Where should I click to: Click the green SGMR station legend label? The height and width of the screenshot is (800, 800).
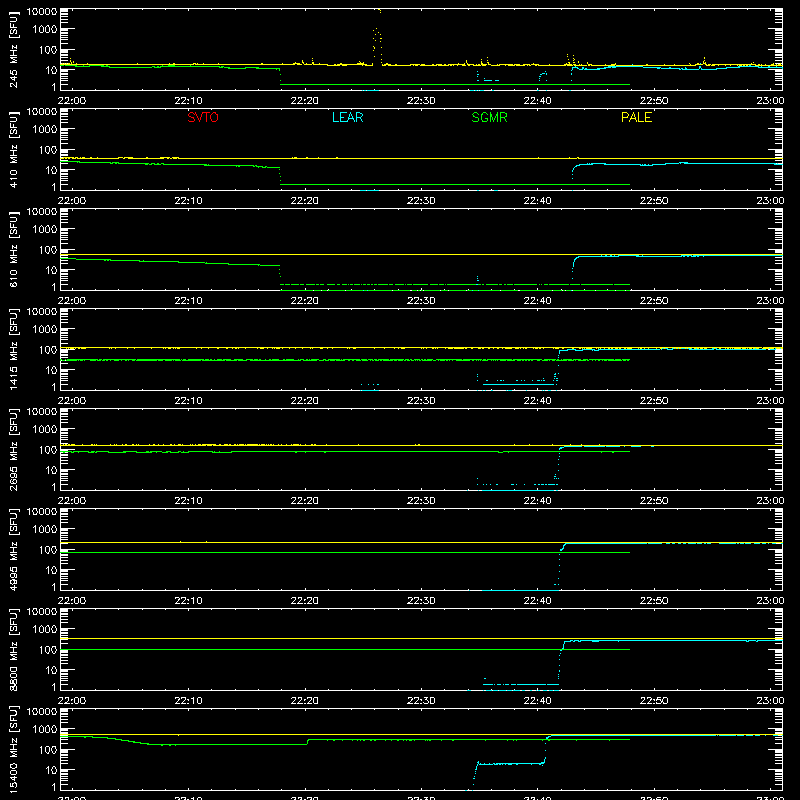click(x=489, y=117)
